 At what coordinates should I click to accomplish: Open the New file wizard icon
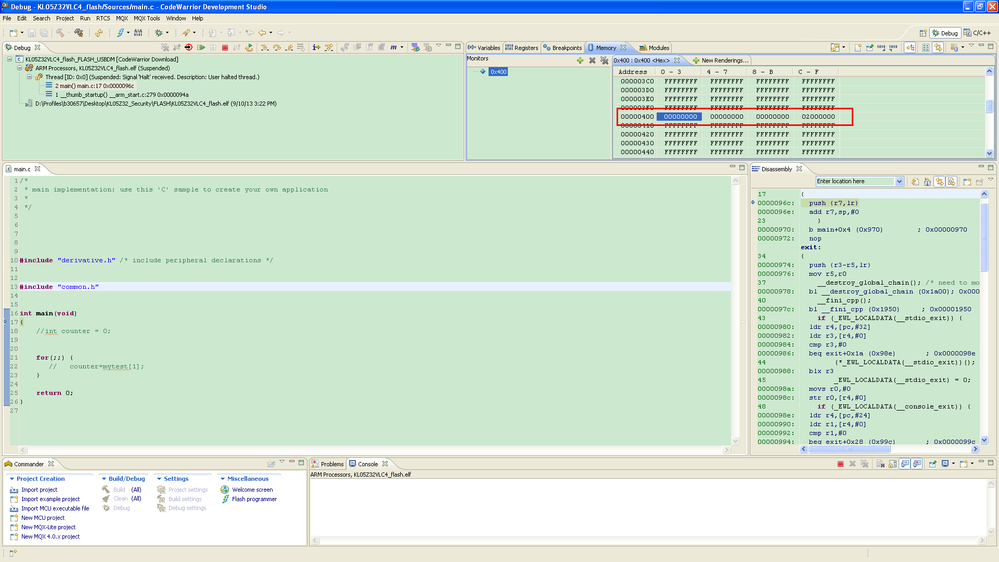13,32
